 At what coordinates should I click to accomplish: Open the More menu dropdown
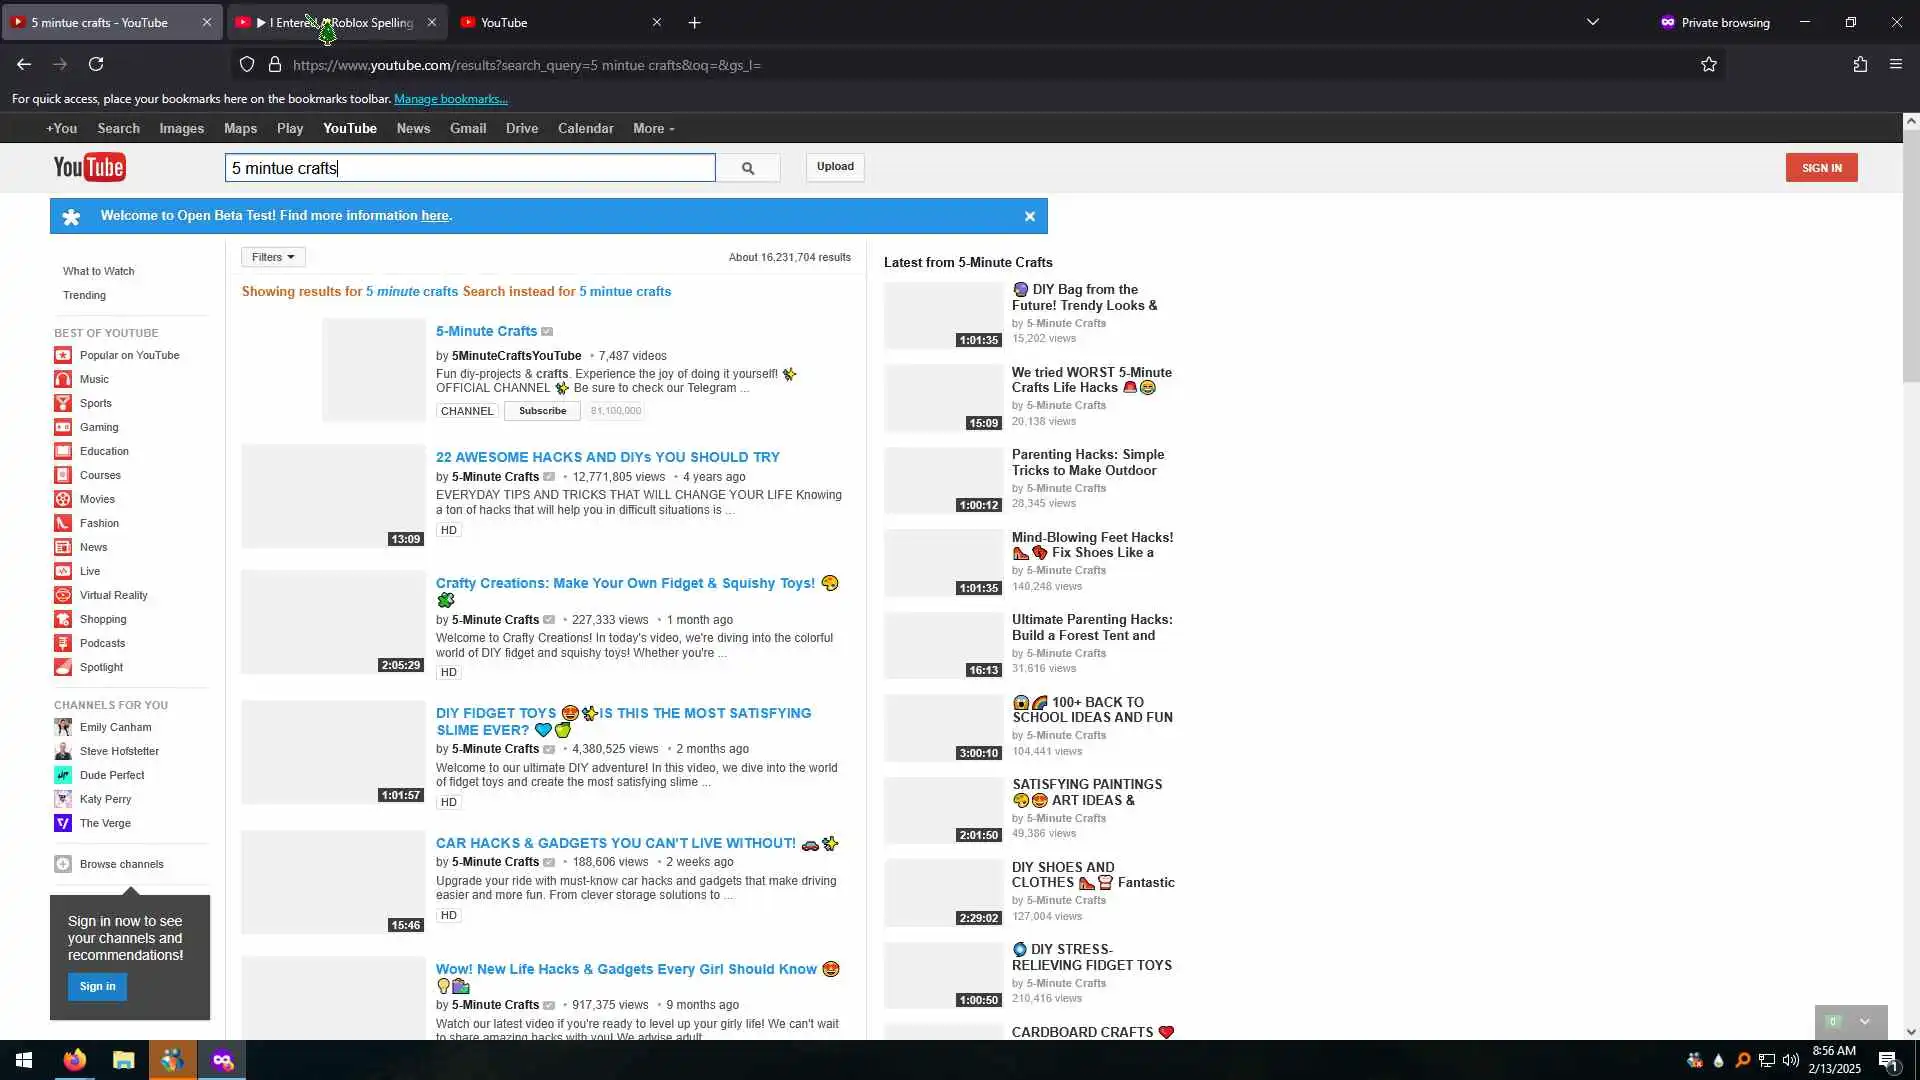click(x=653, y=129)
